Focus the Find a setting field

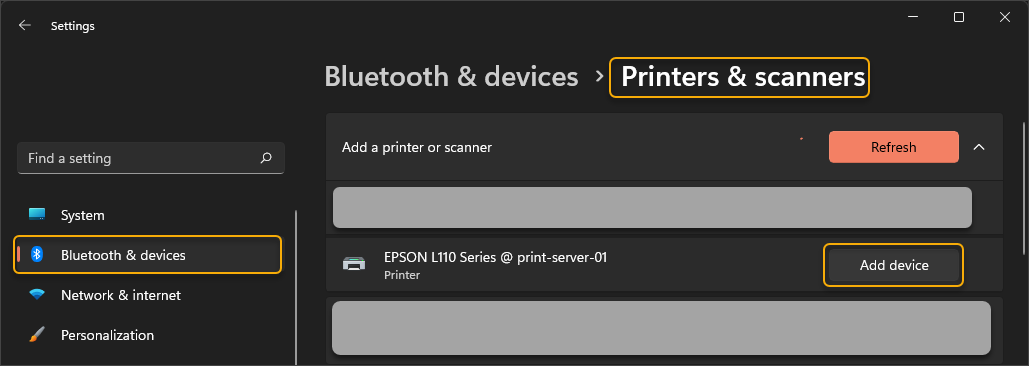(x=150, y=158)
